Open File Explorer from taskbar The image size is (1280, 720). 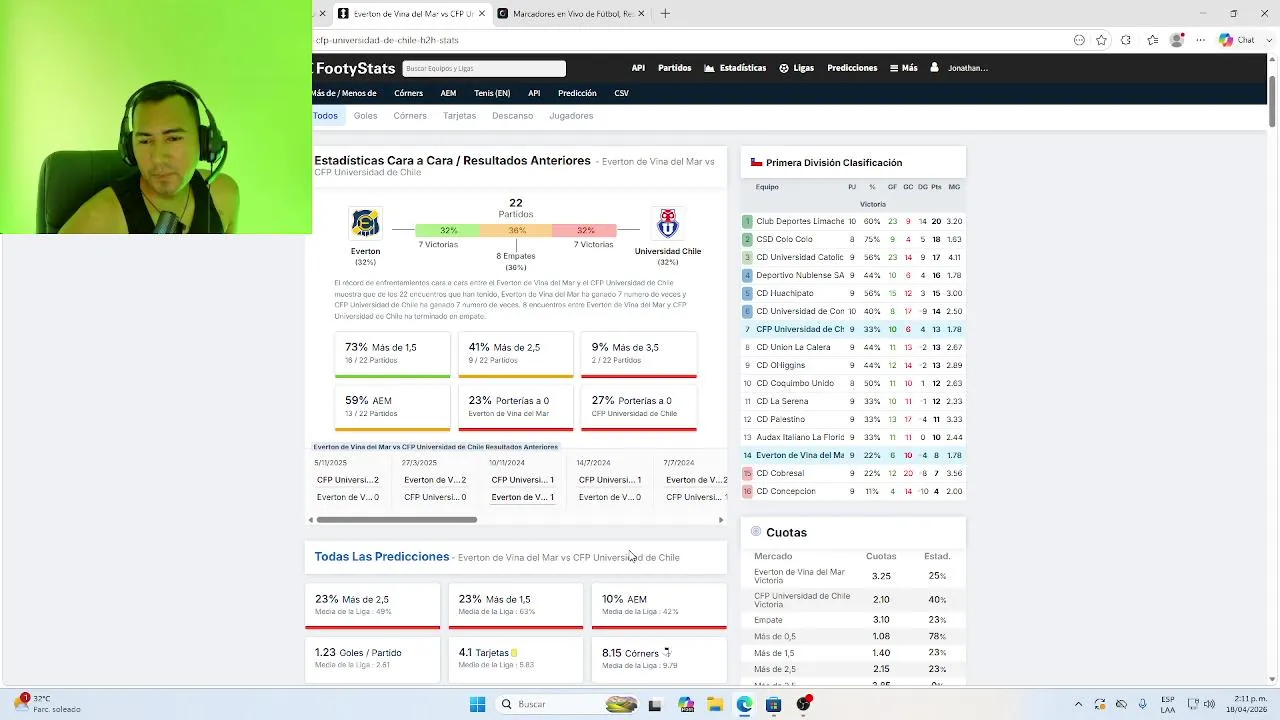(x=715, y=704)
